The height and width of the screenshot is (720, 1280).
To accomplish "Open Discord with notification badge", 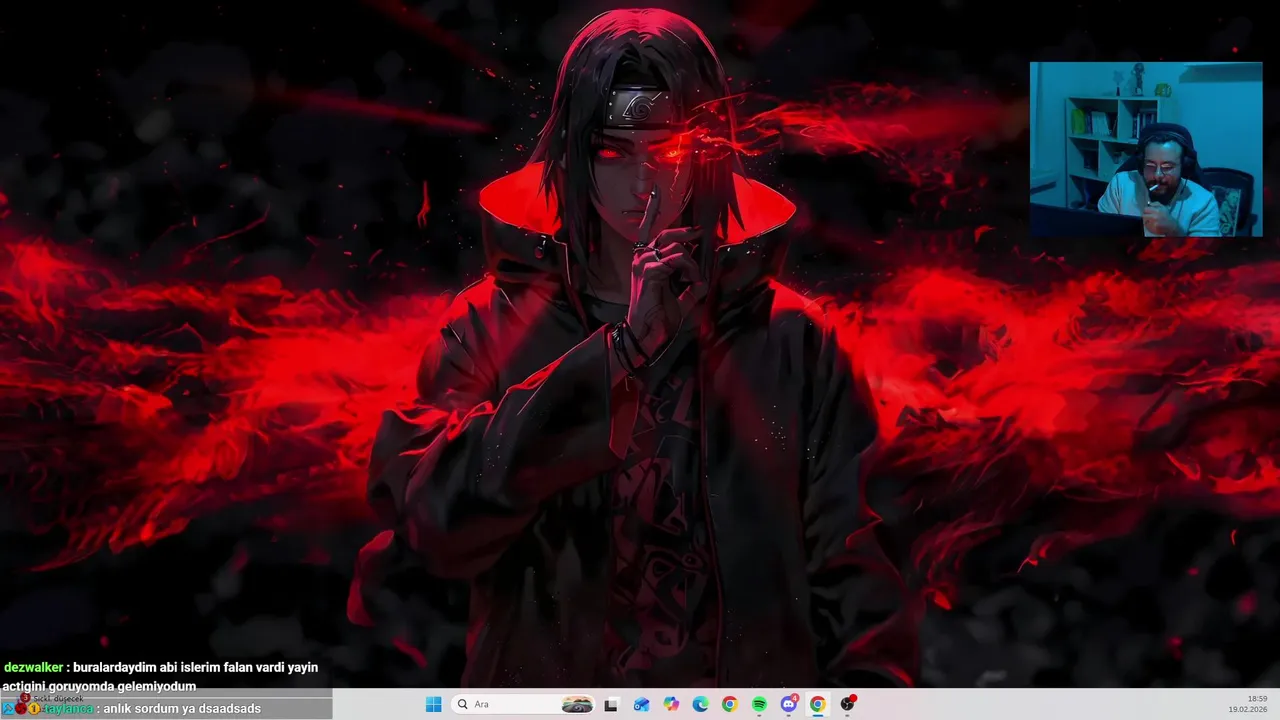I will 789,704.
